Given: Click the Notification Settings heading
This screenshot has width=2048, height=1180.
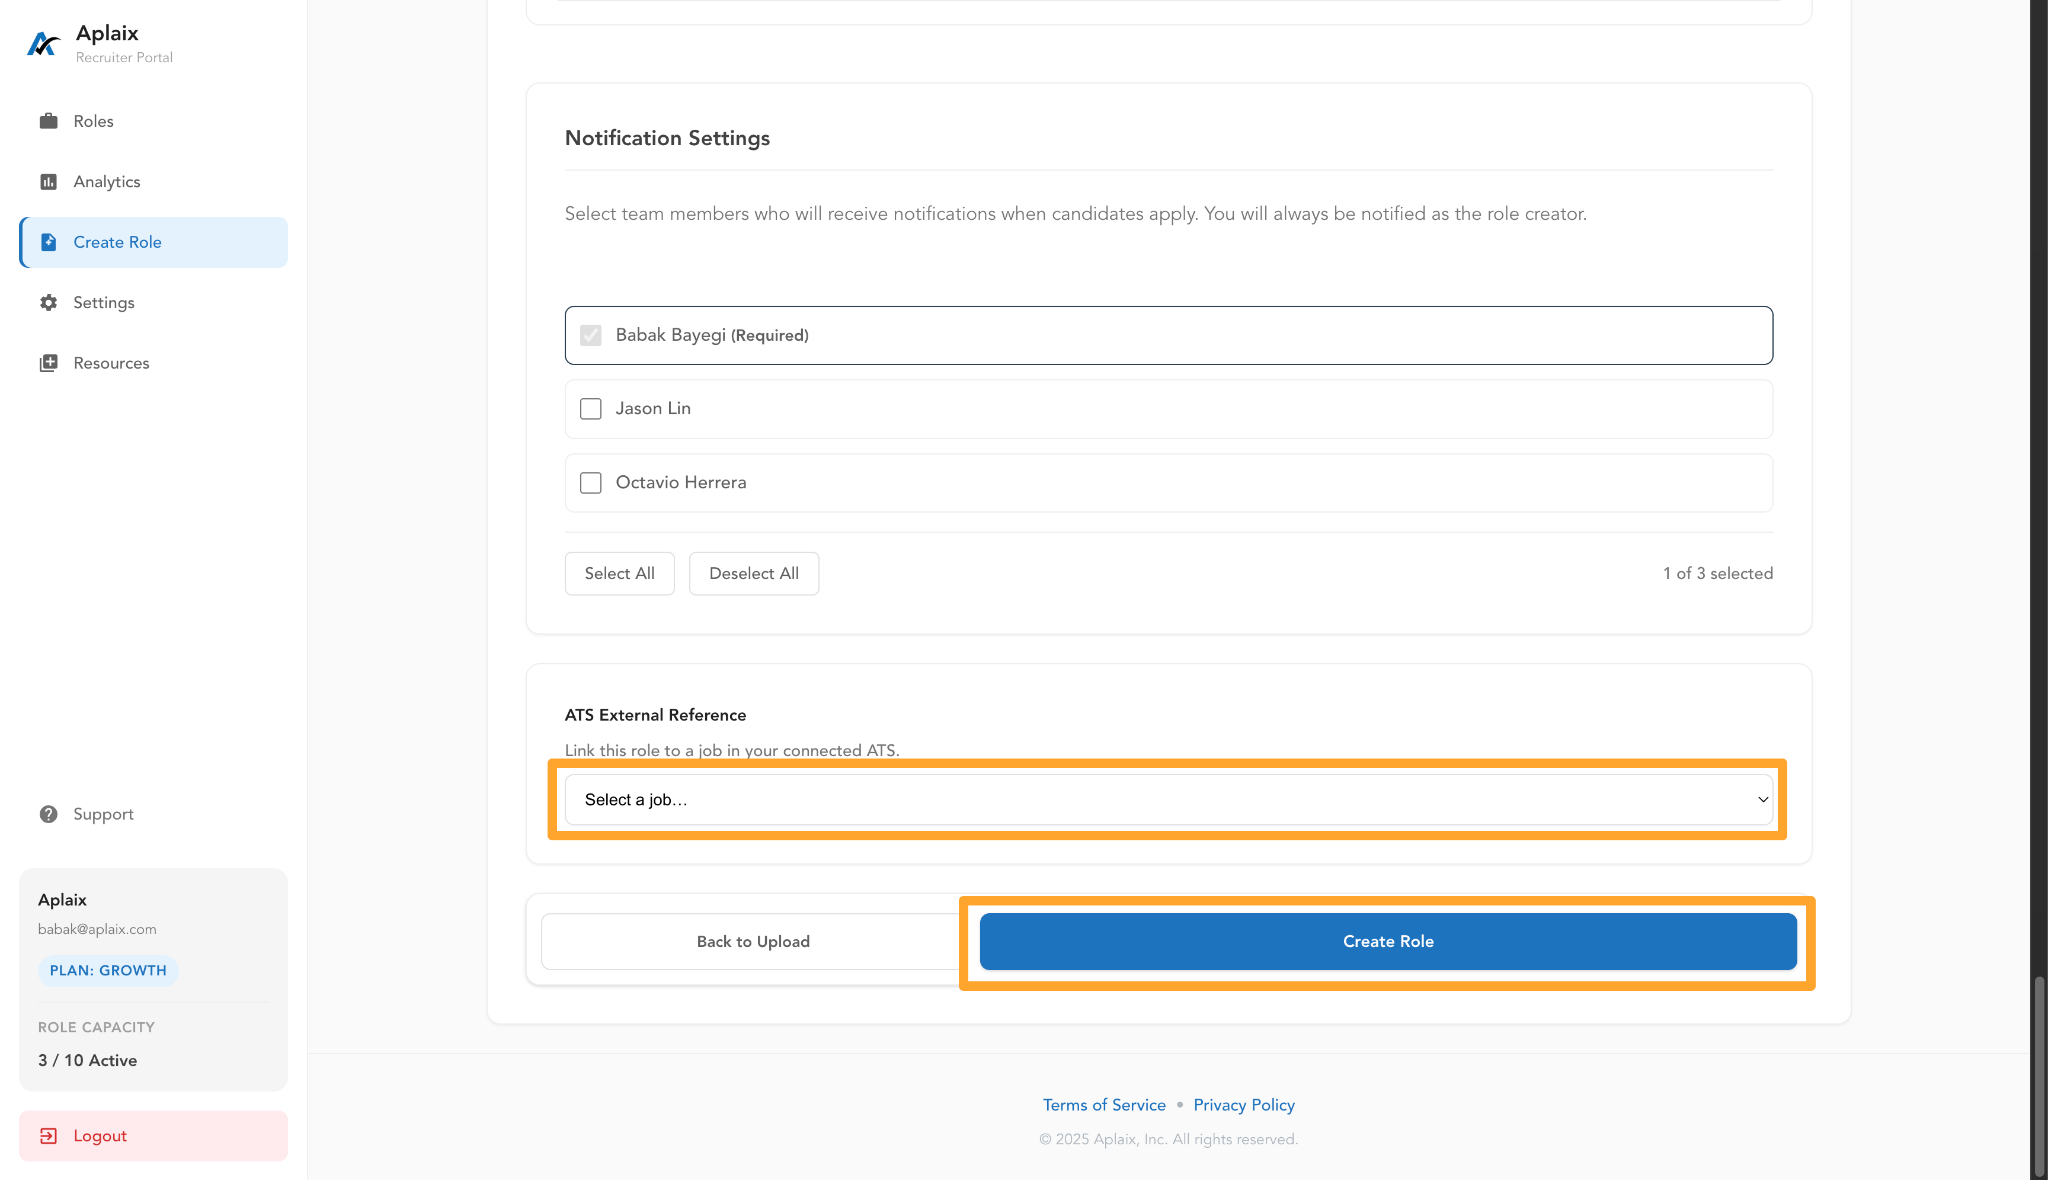Looking at the screenshot, I should pyautogui.click(x=667, y=138).
